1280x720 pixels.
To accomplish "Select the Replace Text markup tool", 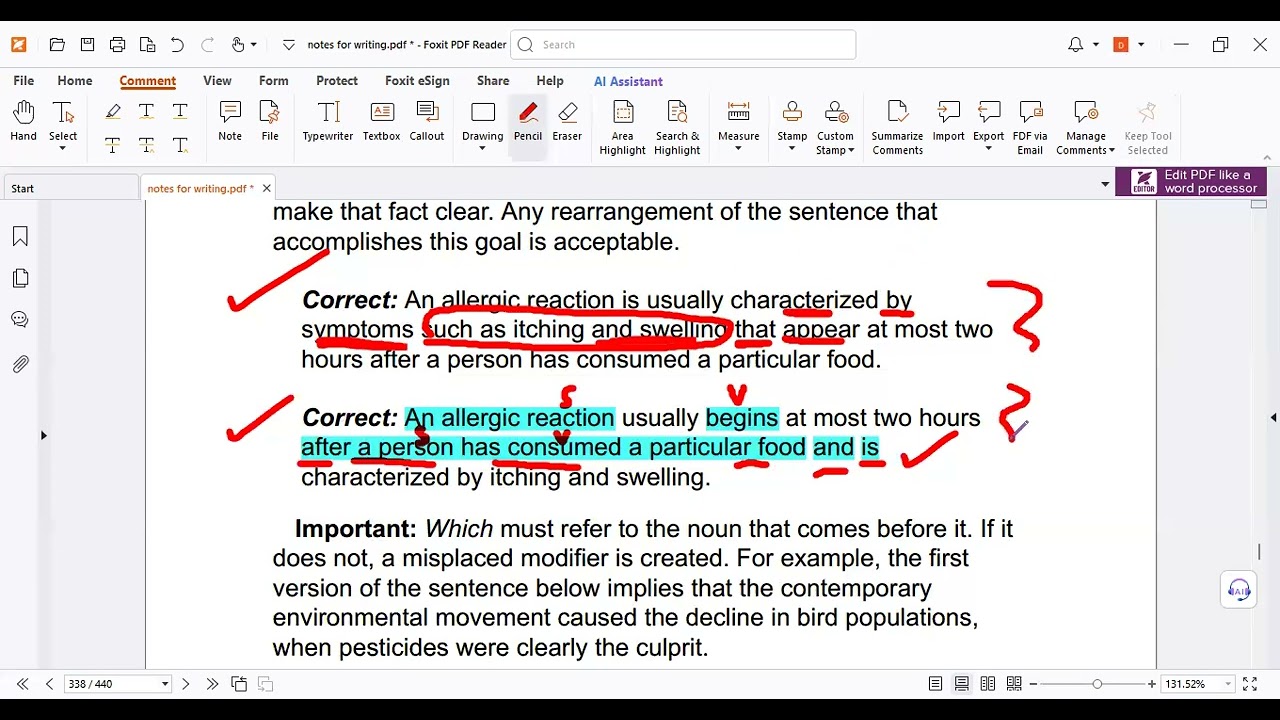I will (x=146, y=145).
